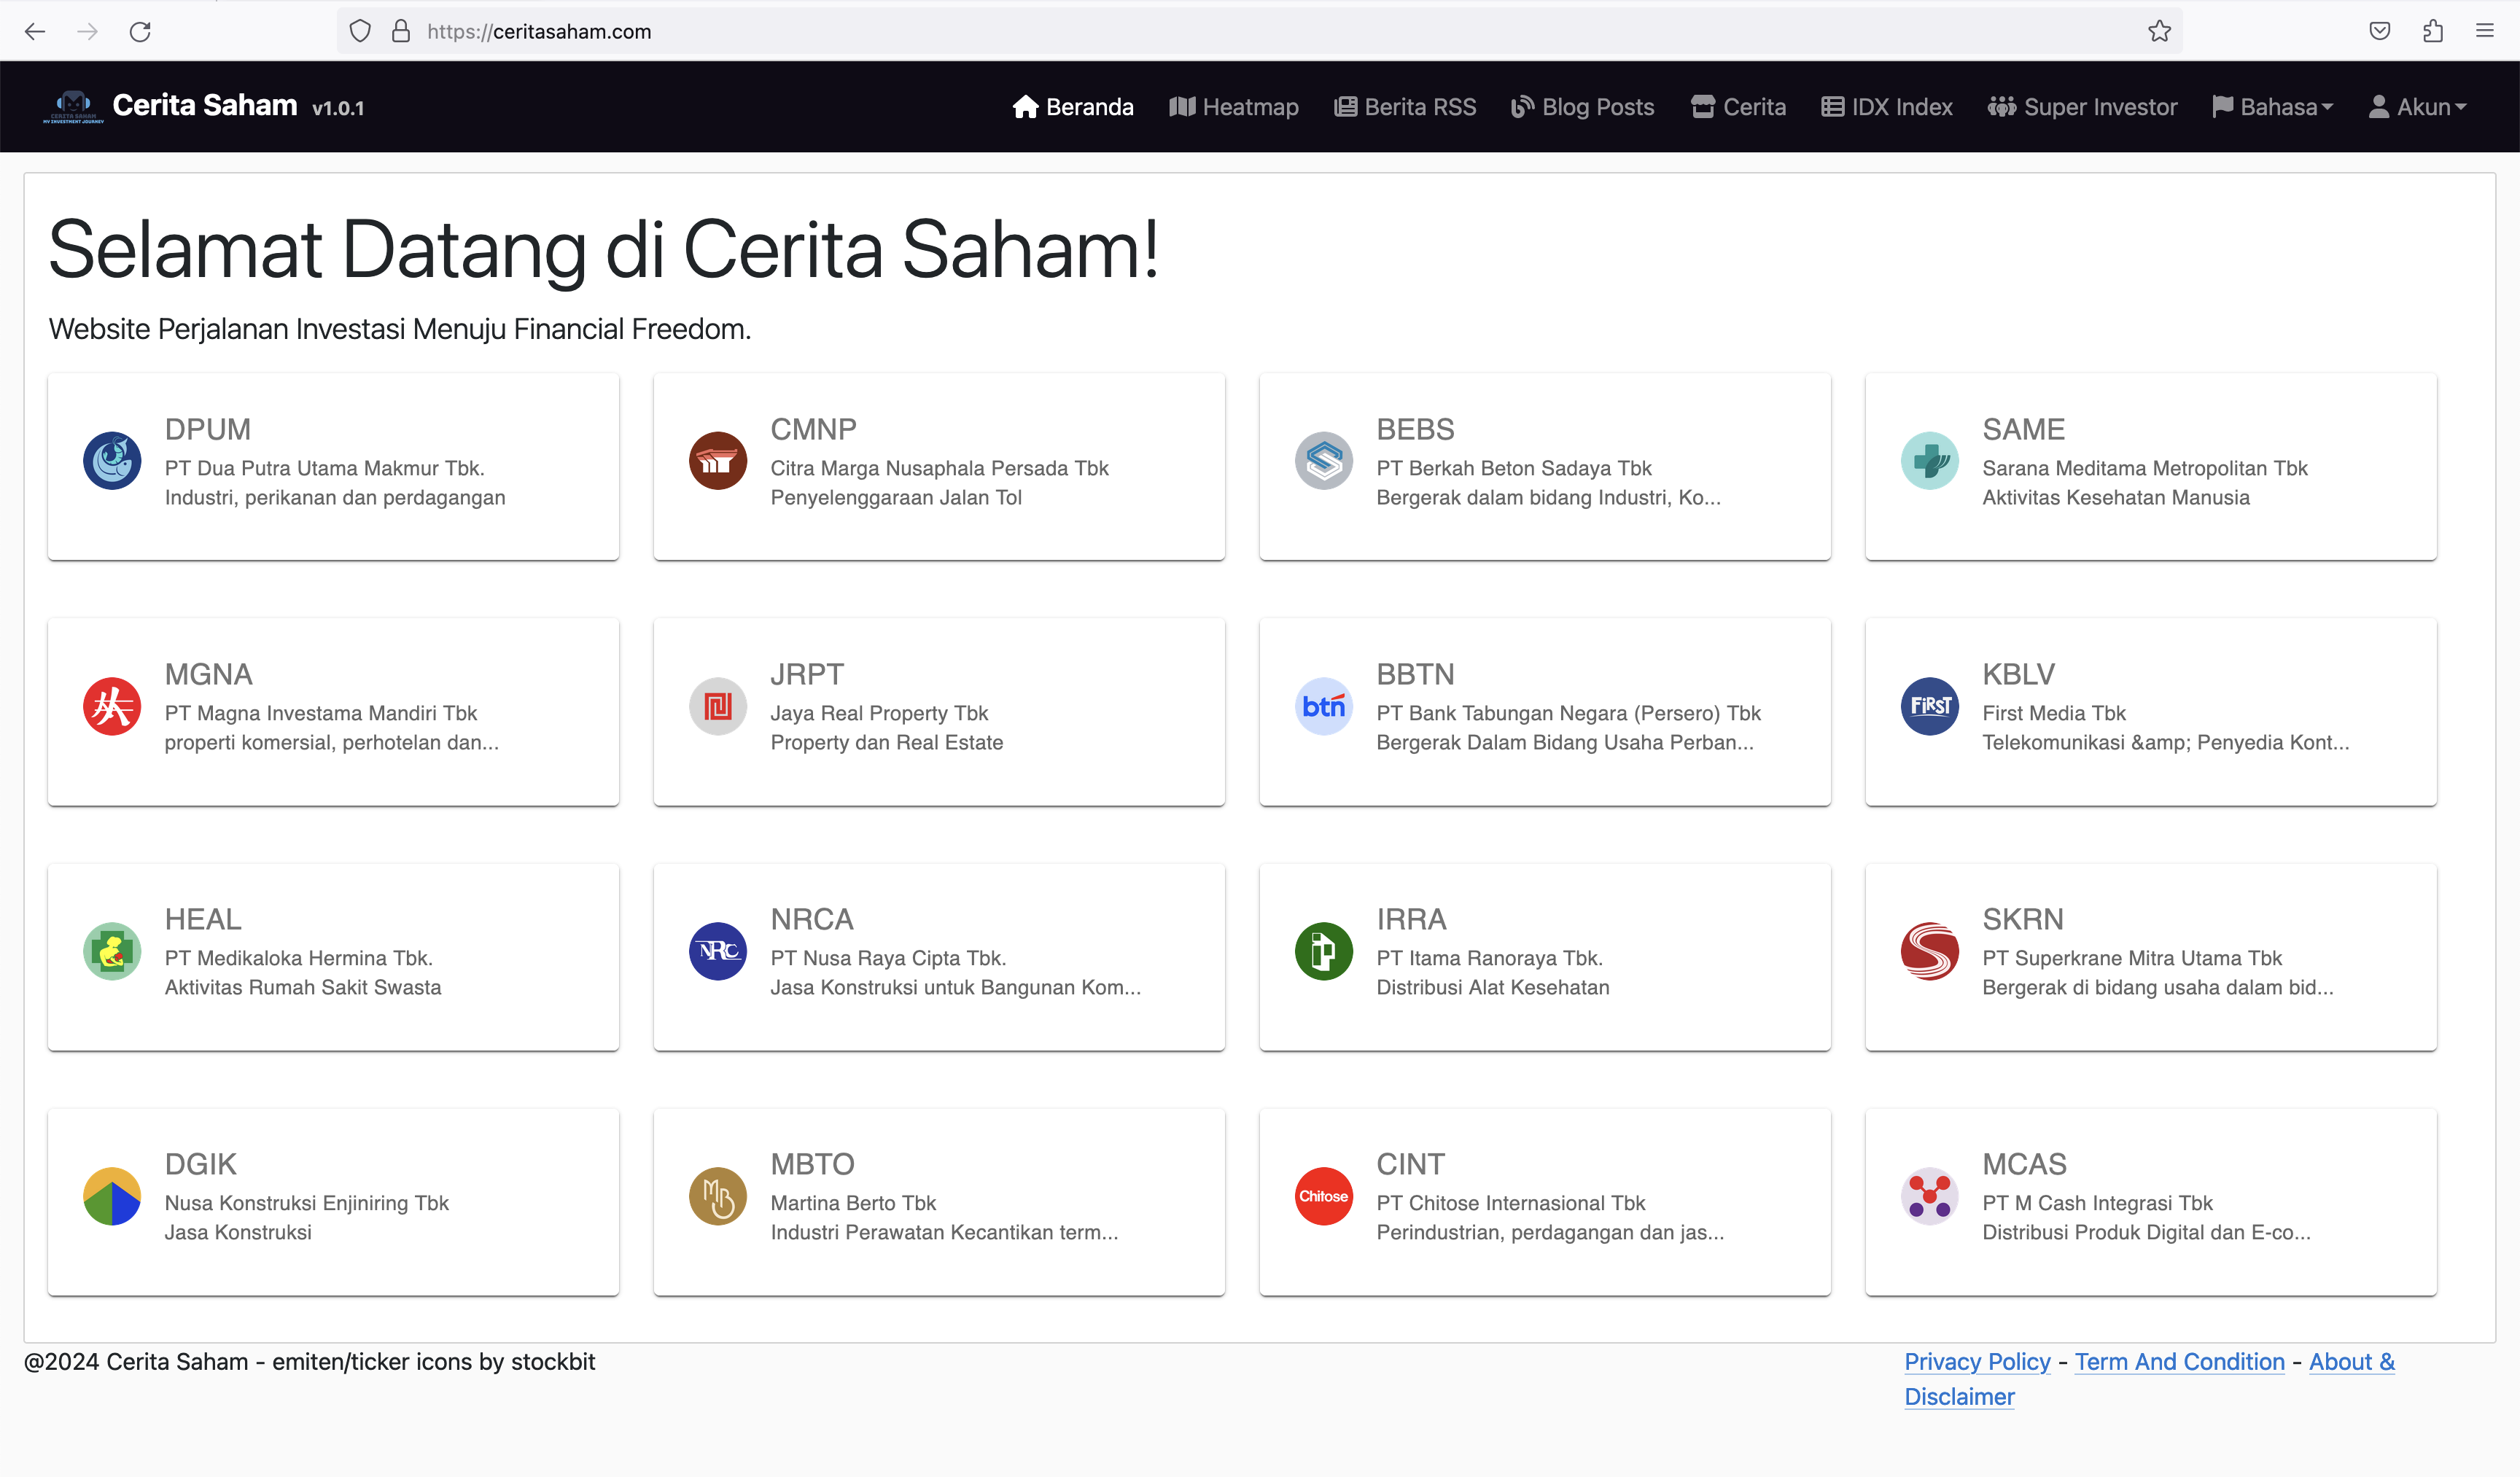Select 'Citra Marga Nusaphala Persada Tbk' text
This screenshot has height=1477, width=2520.
point(939,468)
